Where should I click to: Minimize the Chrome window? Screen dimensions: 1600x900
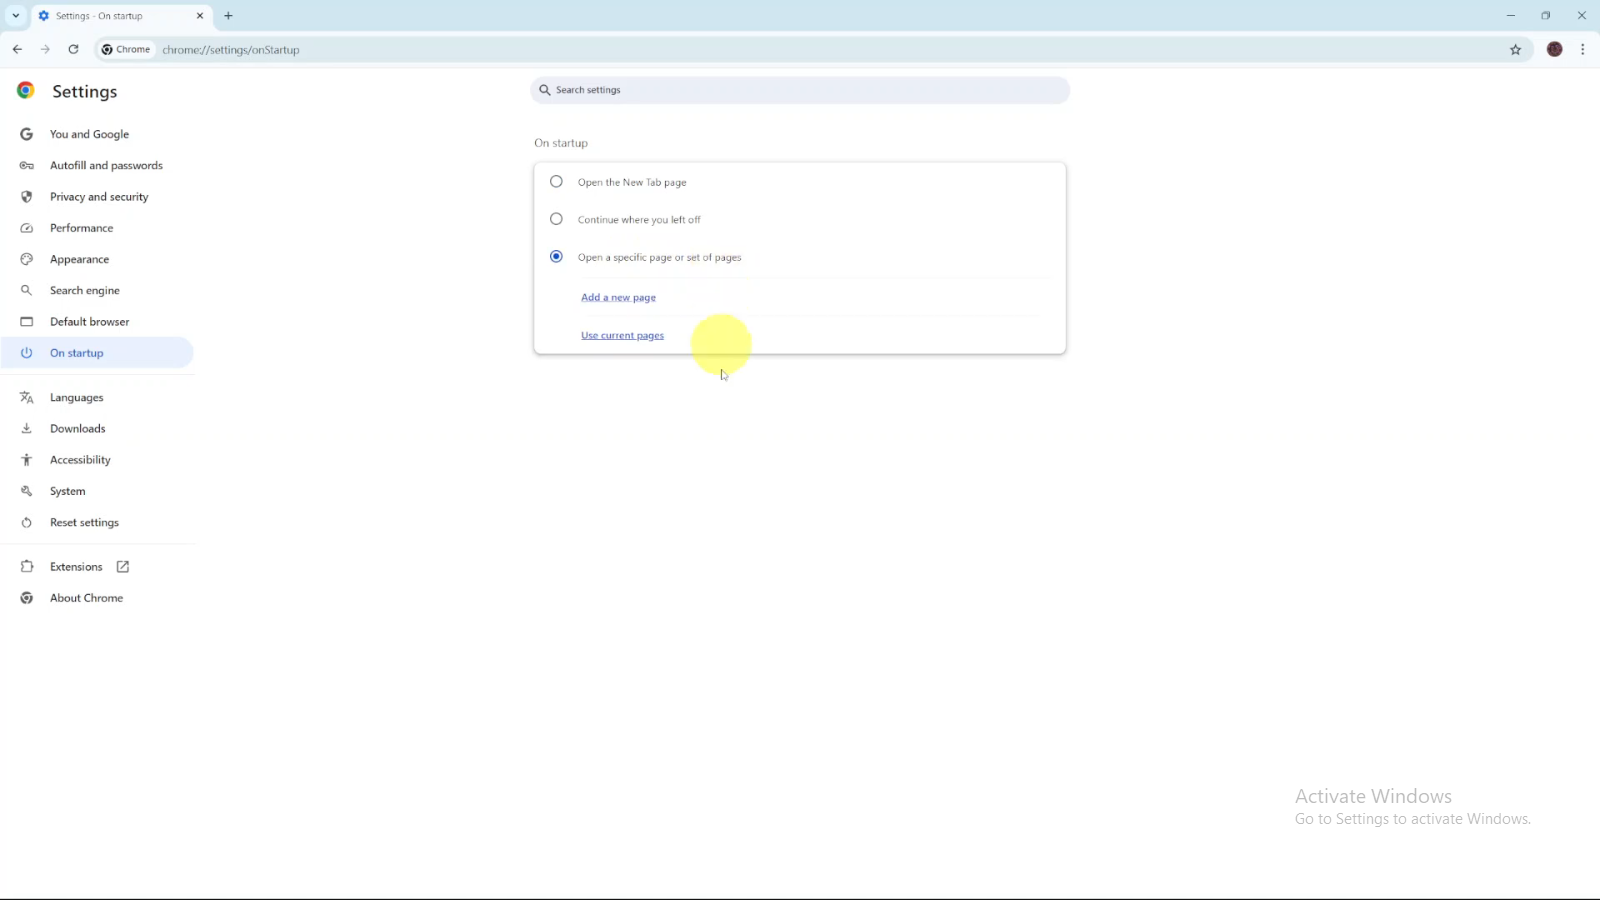[1511, 16]
